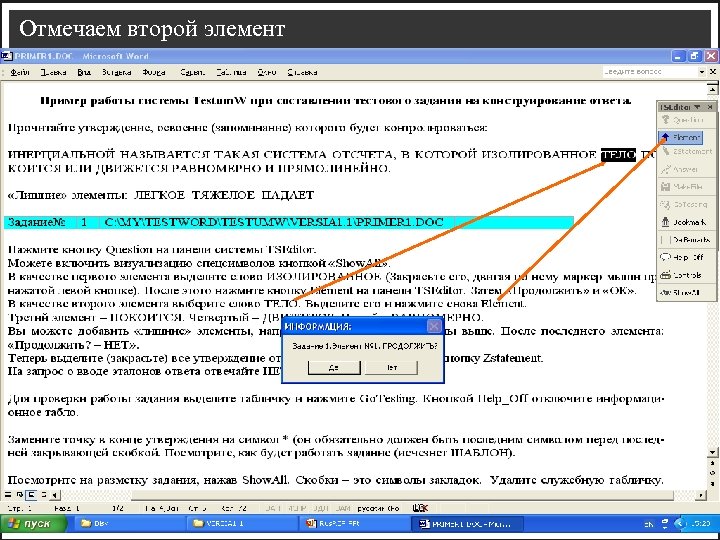Open the Вставка menu

[117, 72]
